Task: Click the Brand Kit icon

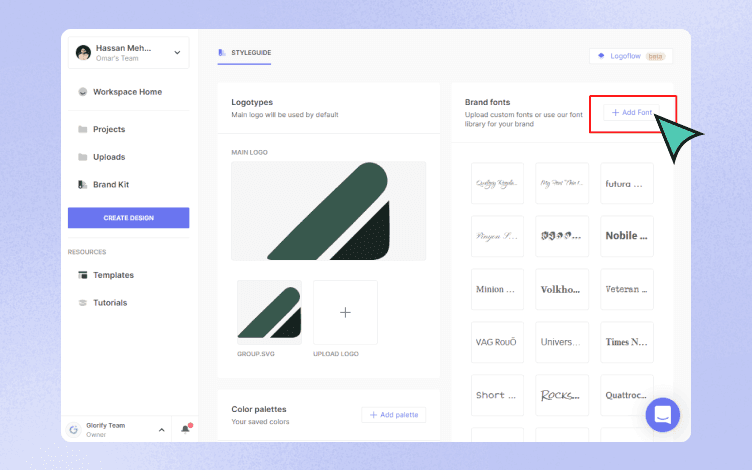Action: 82,185
